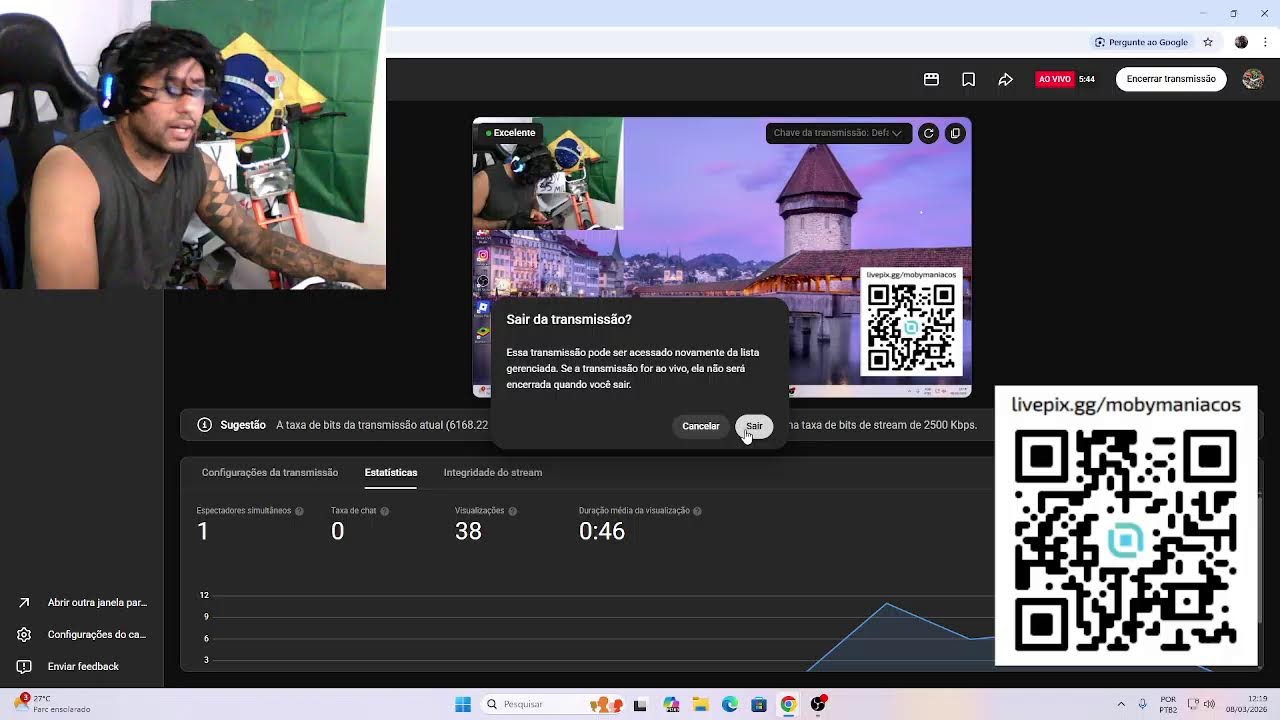1280x720 pixels.
Task: Open Microsoft Edge from taskbar
Action: (730, 704)
